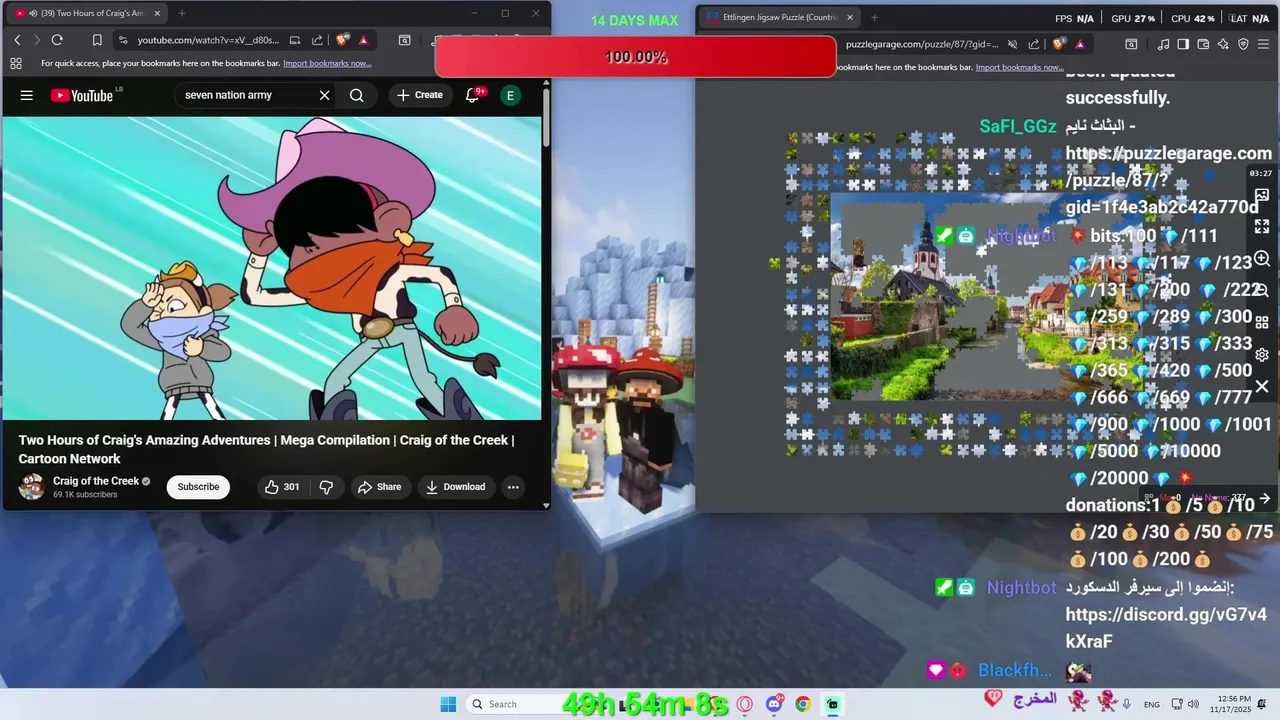
Task: Click the share icon in the YouTube address bar
Action: coord(317,40)
